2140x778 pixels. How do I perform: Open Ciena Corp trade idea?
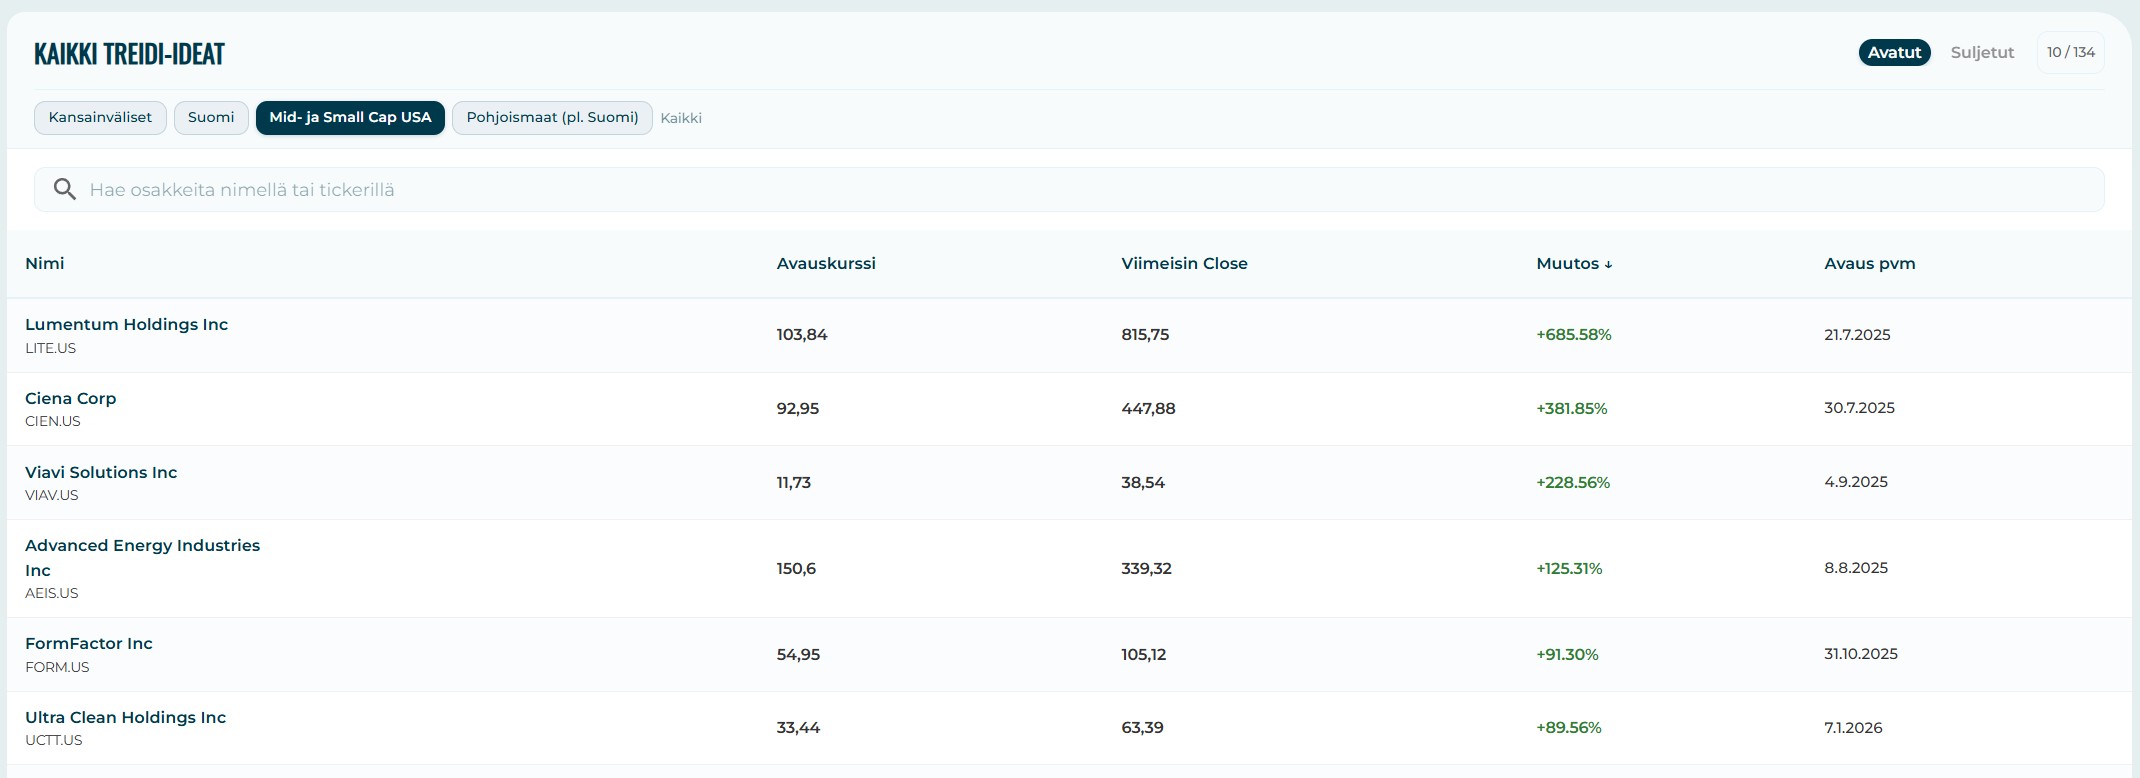pos(71,399)
